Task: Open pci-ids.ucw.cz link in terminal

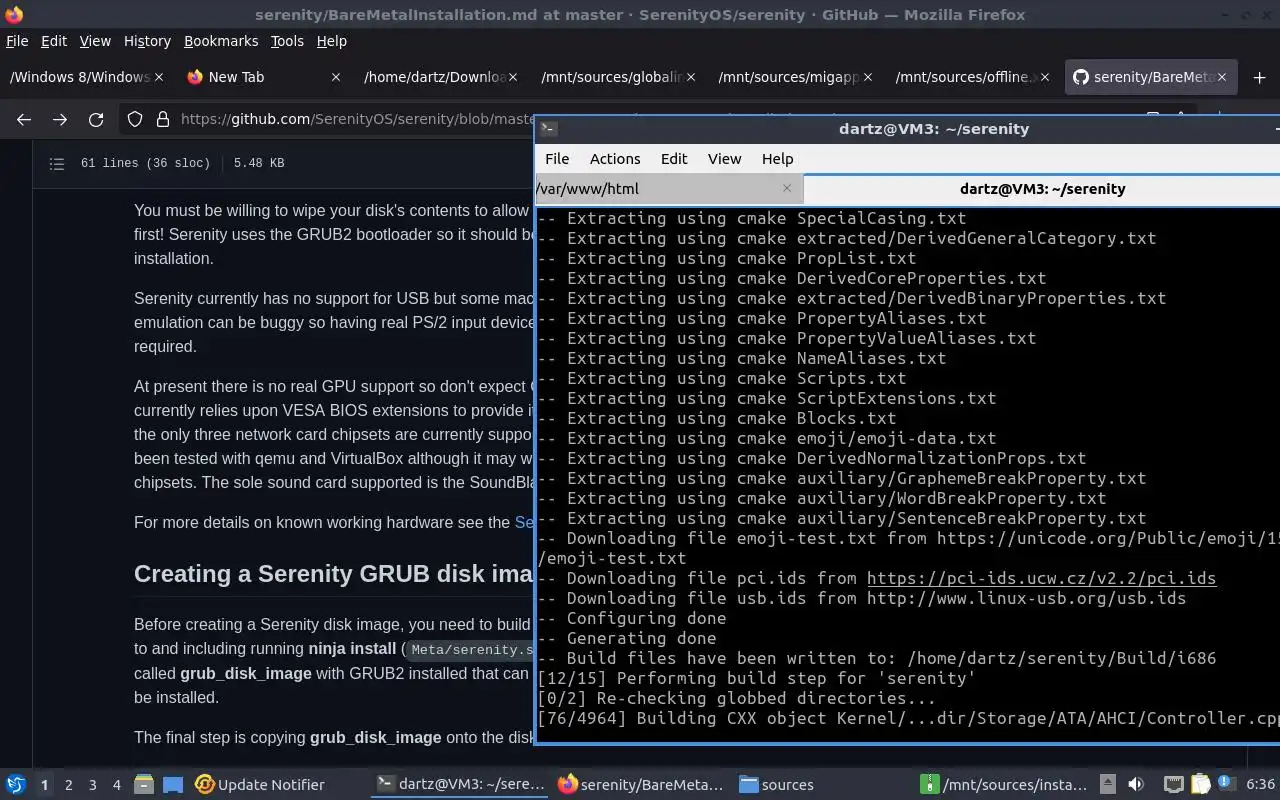Action: tap(1041, 578)
